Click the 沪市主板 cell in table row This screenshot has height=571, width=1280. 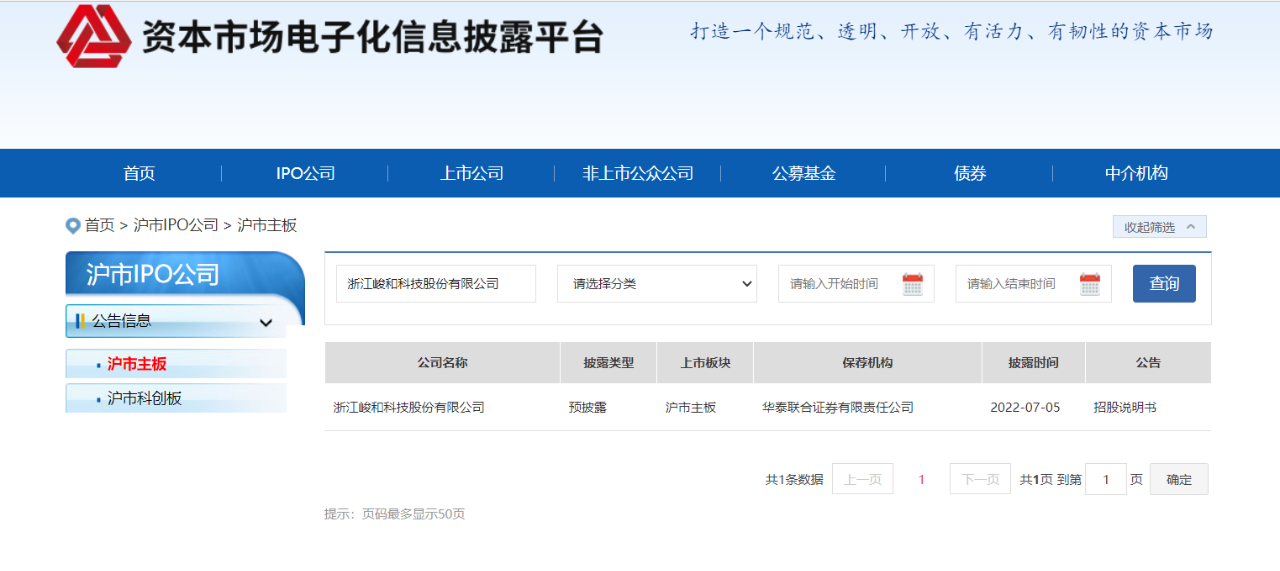(691, 408)
